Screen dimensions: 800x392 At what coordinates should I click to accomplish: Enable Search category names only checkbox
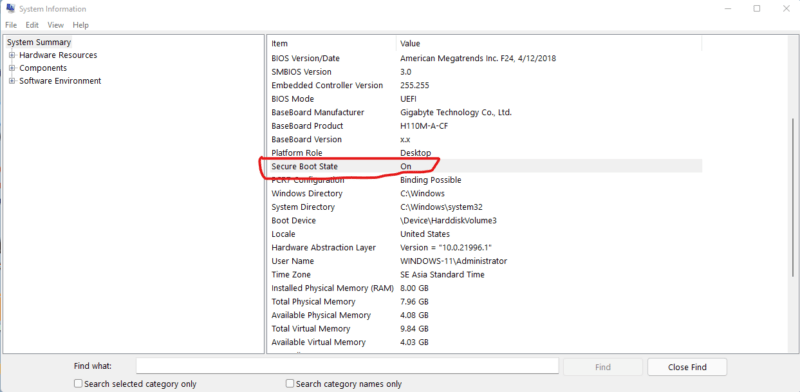[x=290, y=383]
